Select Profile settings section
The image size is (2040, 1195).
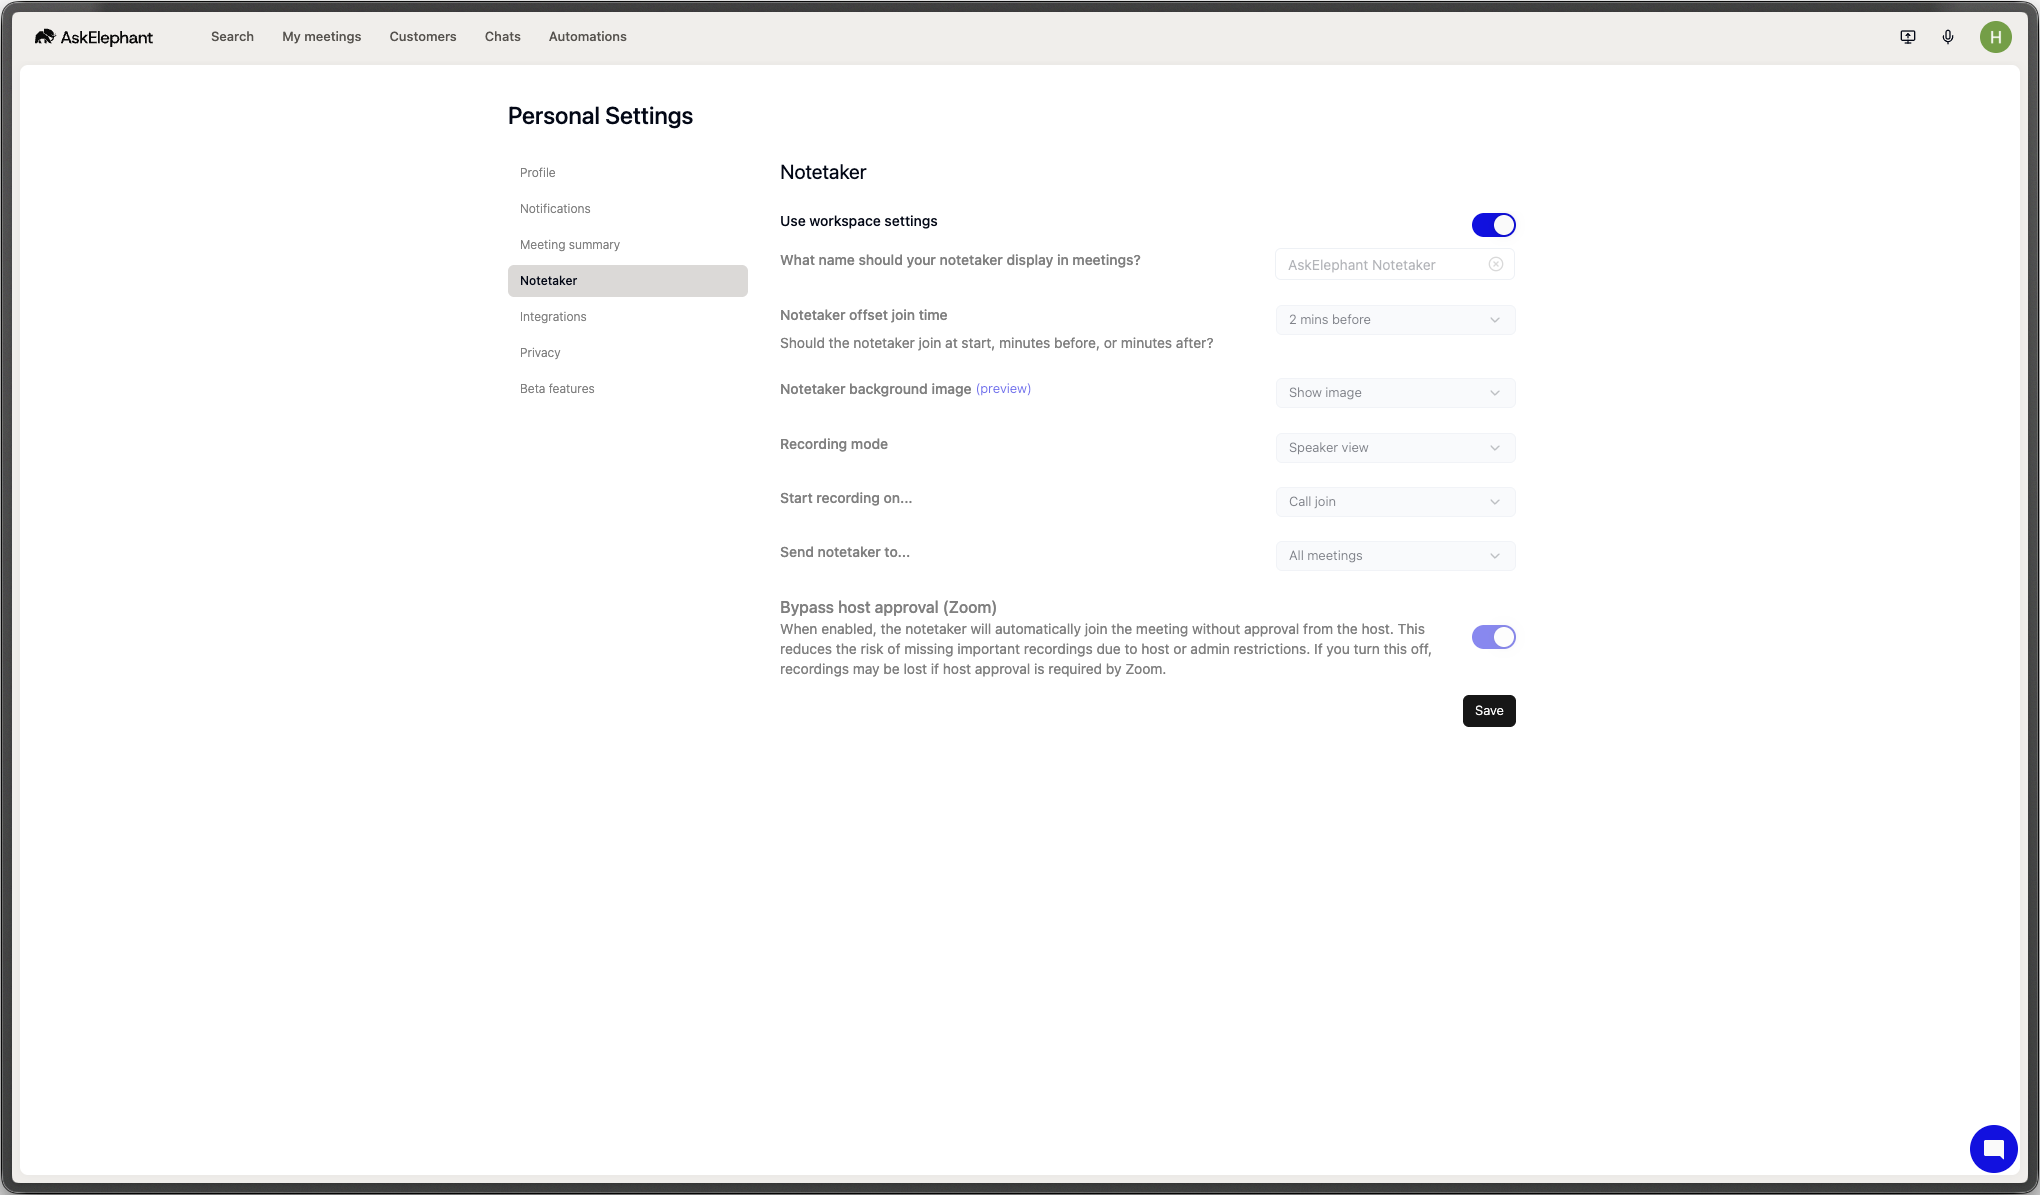click(628, 173)
